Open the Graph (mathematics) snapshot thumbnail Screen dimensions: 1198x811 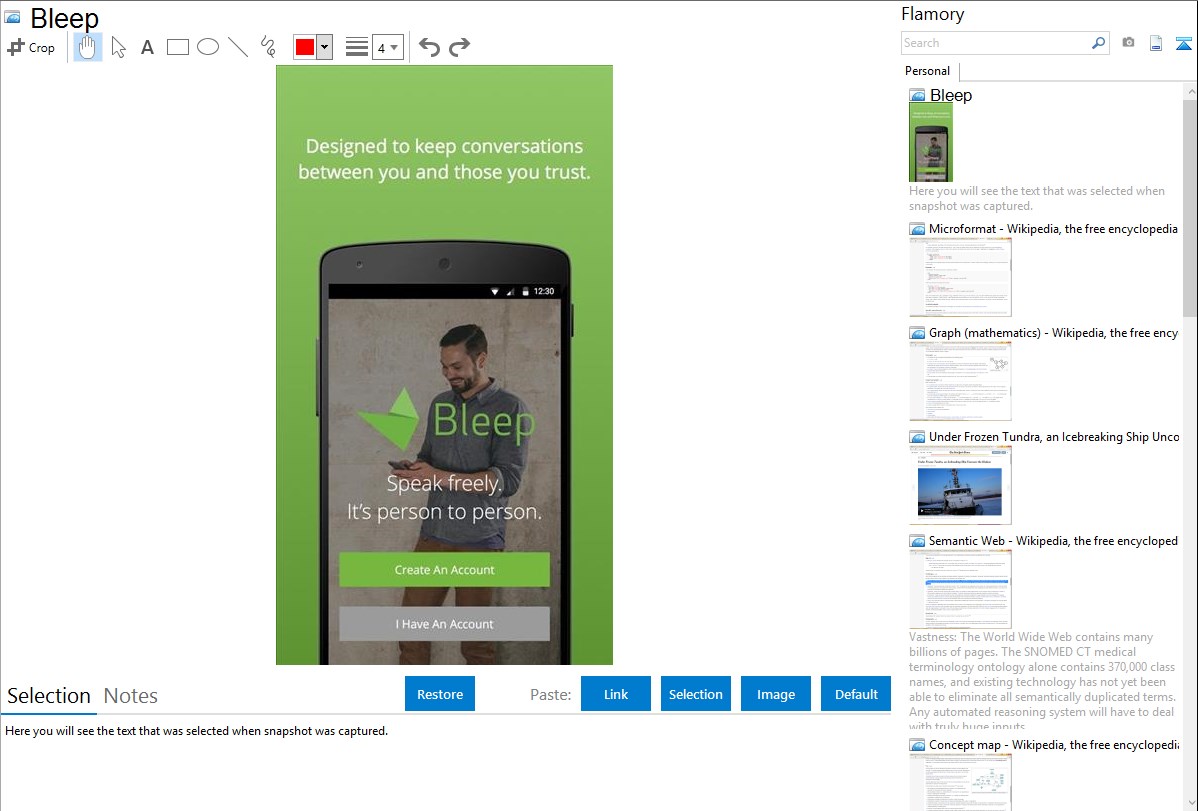pos(960,381)
